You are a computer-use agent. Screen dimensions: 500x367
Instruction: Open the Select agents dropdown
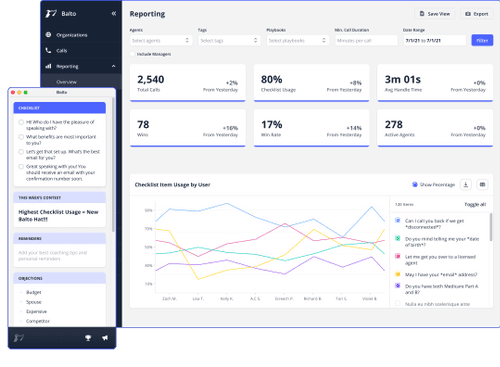pyautogui.click(x=161, y=40)
